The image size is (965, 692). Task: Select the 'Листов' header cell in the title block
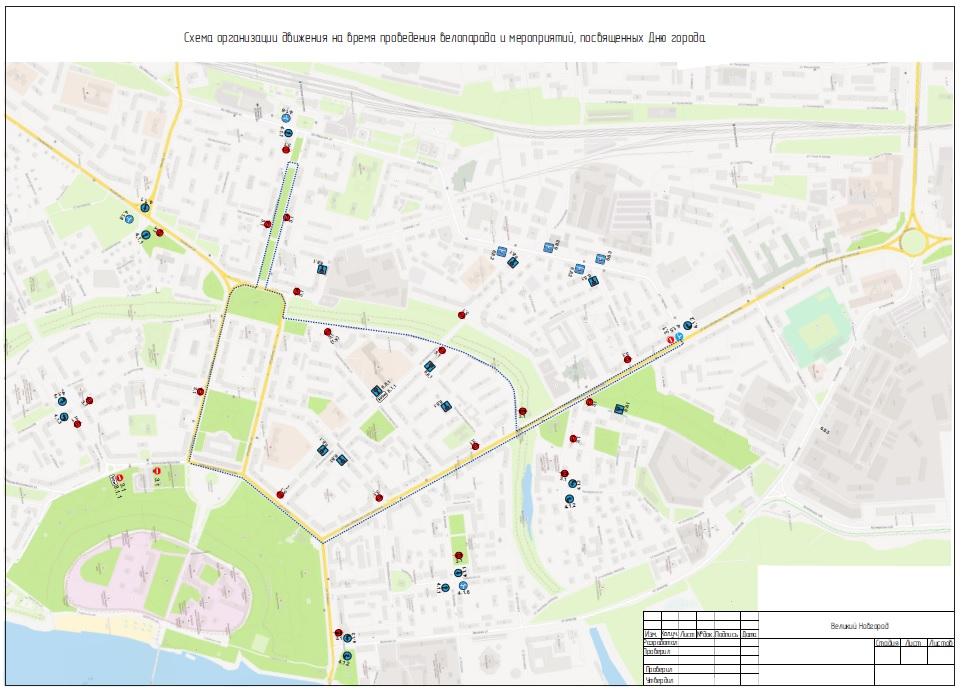pos(940,643)
